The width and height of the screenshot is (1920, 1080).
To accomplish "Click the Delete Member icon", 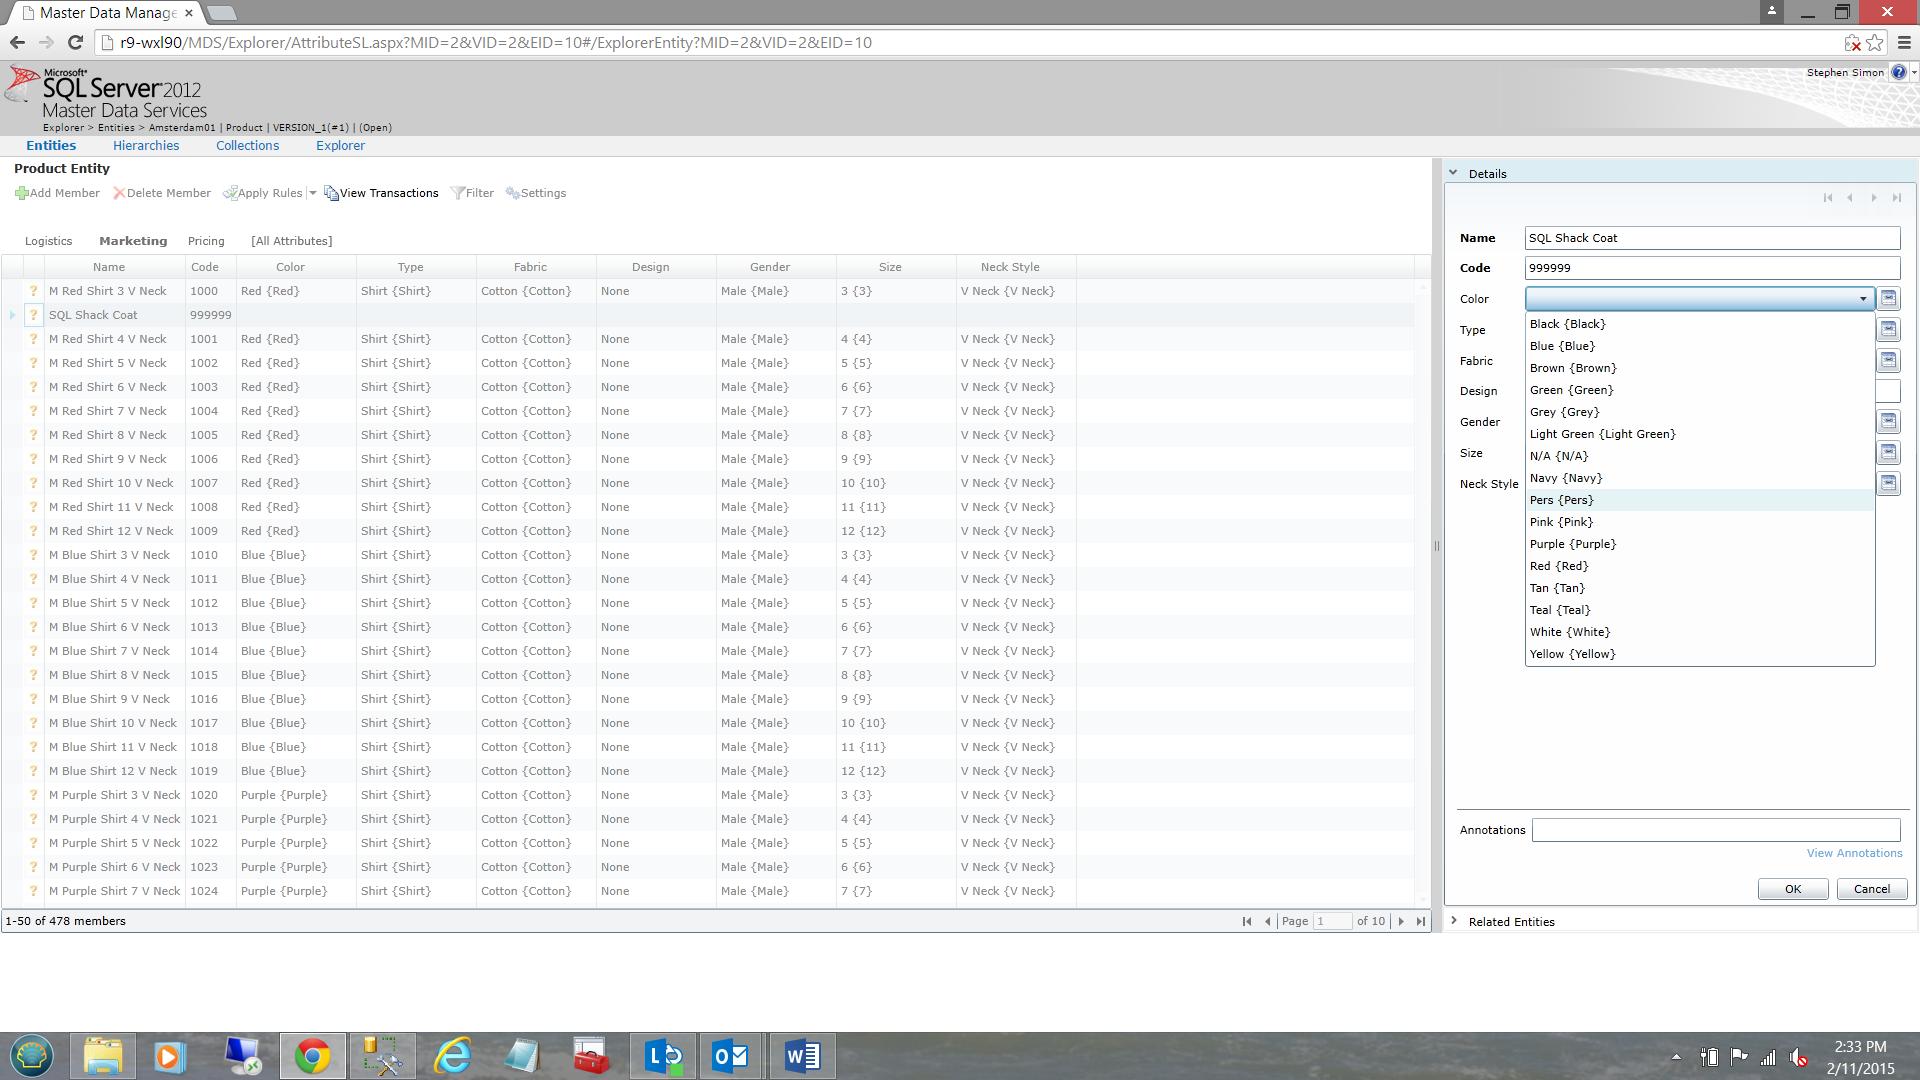I will click(119, 193).
